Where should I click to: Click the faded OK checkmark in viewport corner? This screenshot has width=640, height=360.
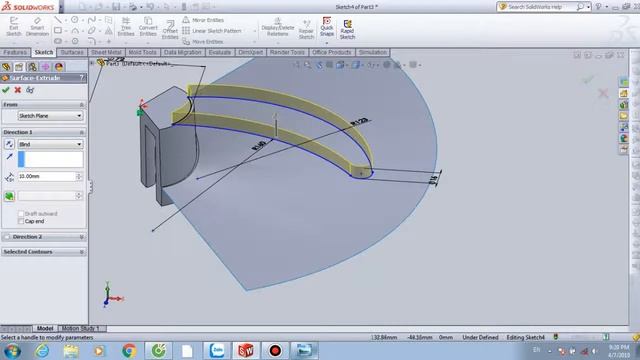(x=588, y=80)
